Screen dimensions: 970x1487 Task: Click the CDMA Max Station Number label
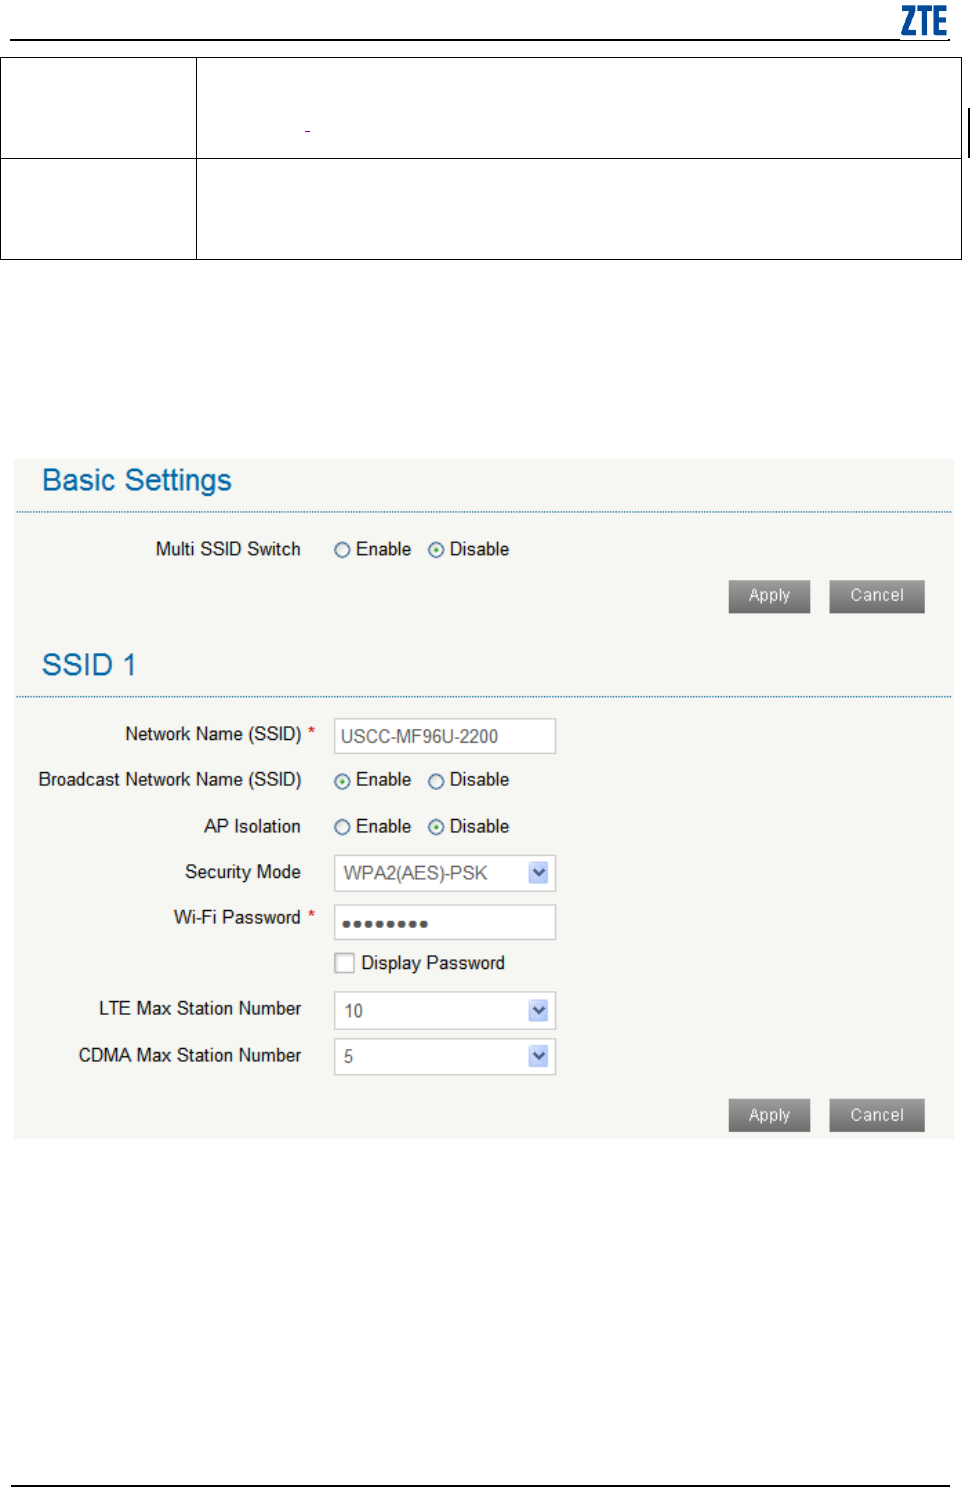click(190, 1055)
